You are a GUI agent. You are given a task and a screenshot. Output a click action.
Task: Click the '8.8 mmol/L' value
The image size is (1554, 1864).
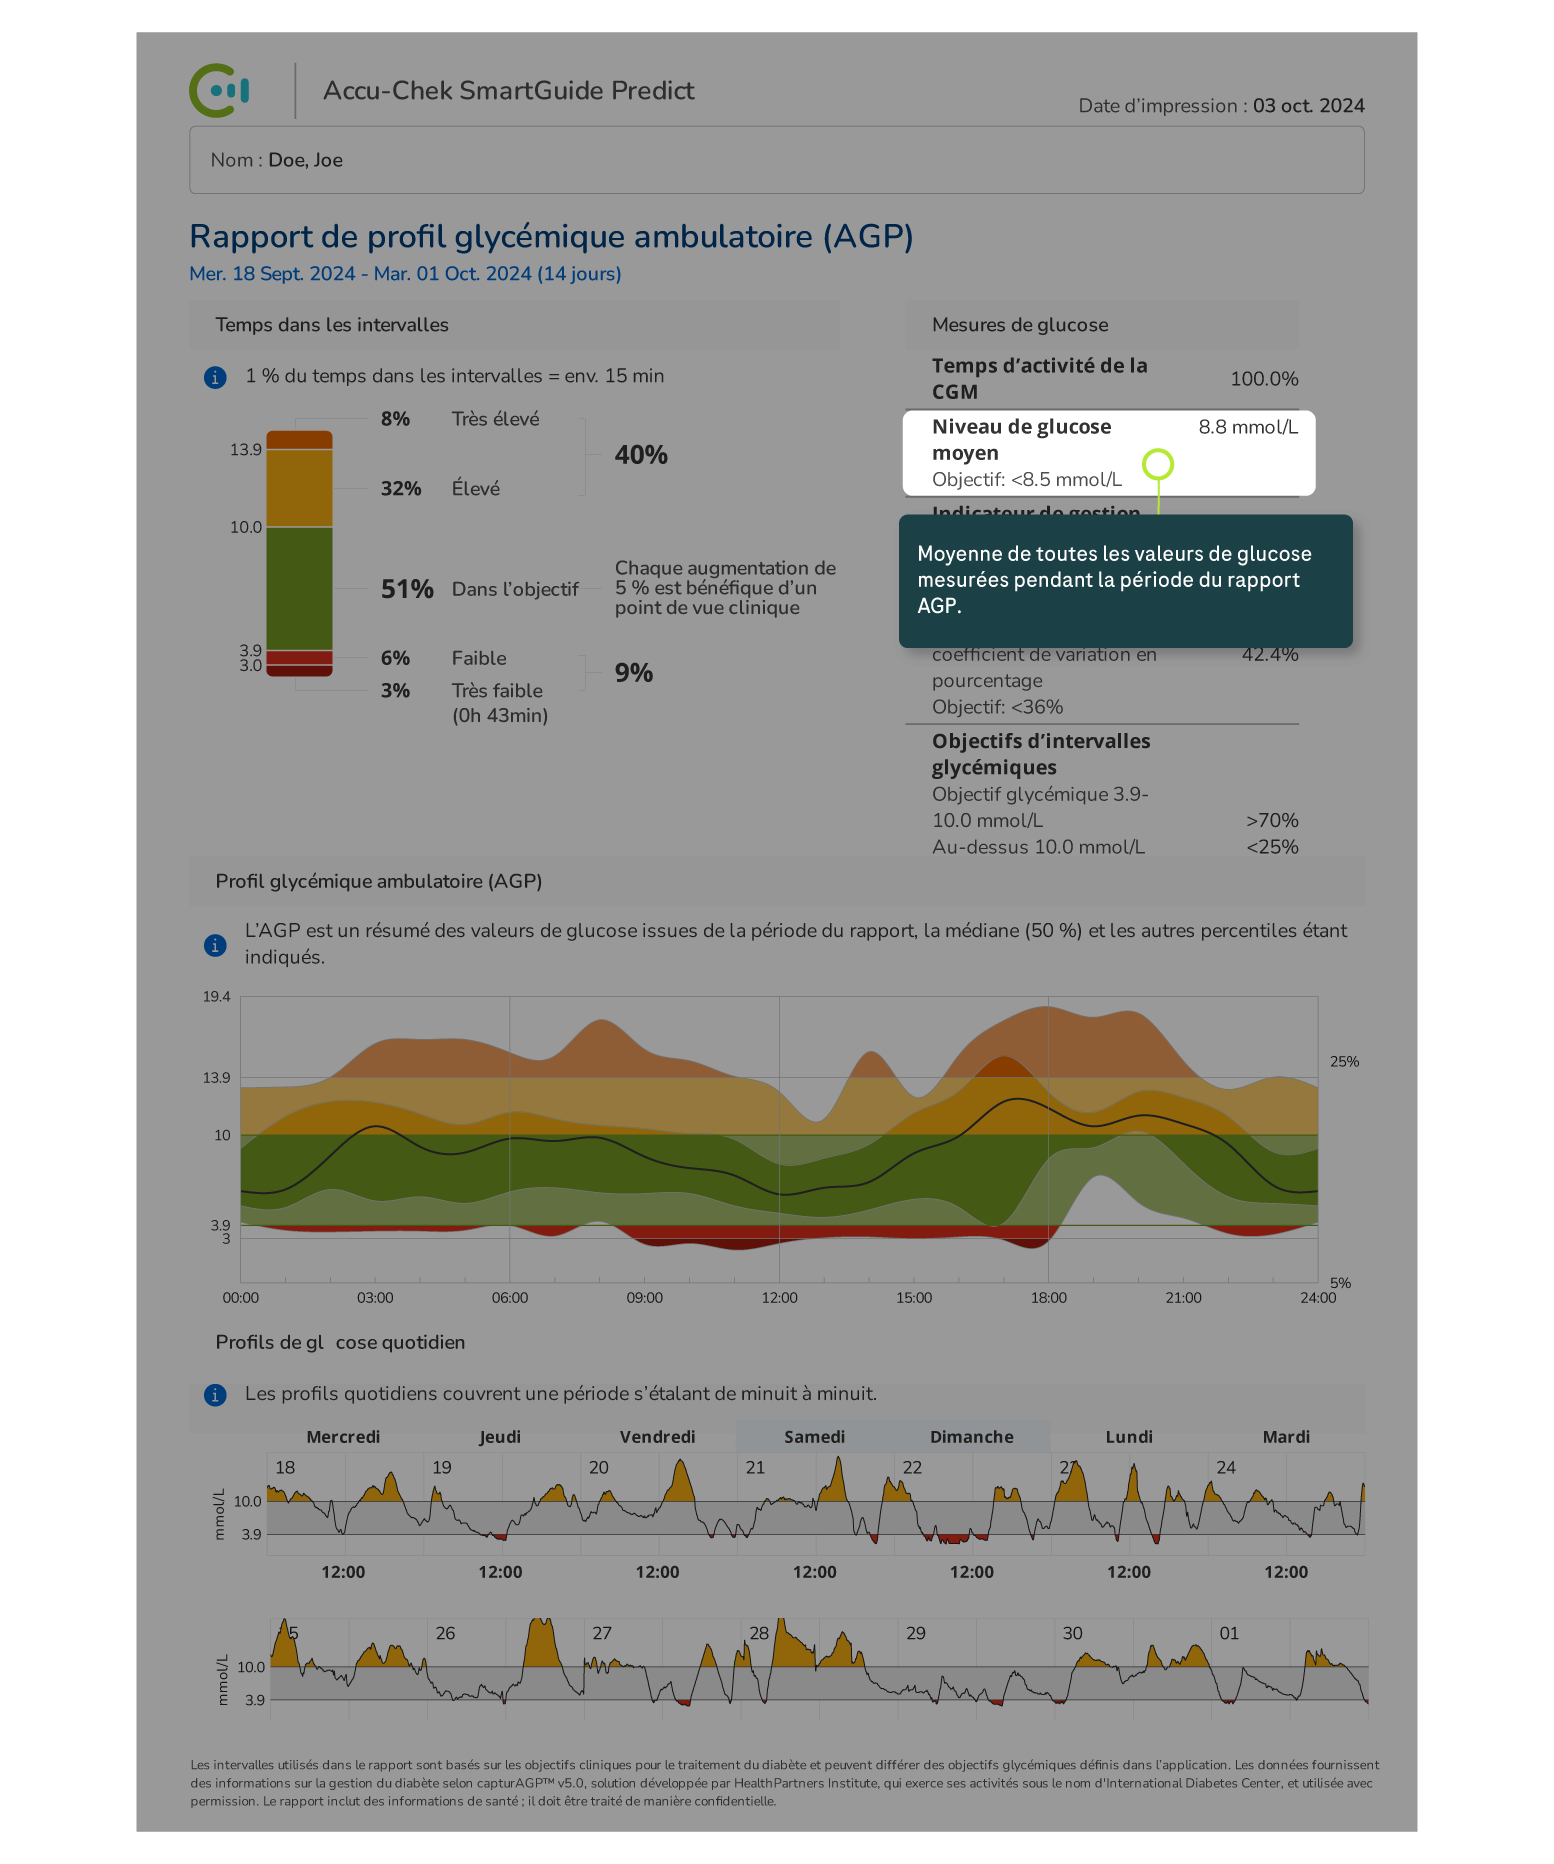pos(1248,427)
